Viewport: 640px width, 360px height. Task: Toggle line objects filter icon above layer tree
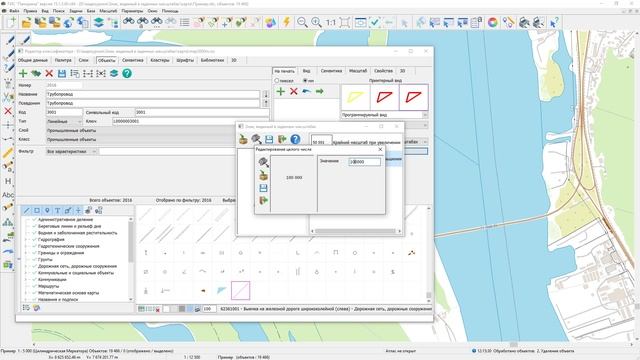[x=27, y=211]
